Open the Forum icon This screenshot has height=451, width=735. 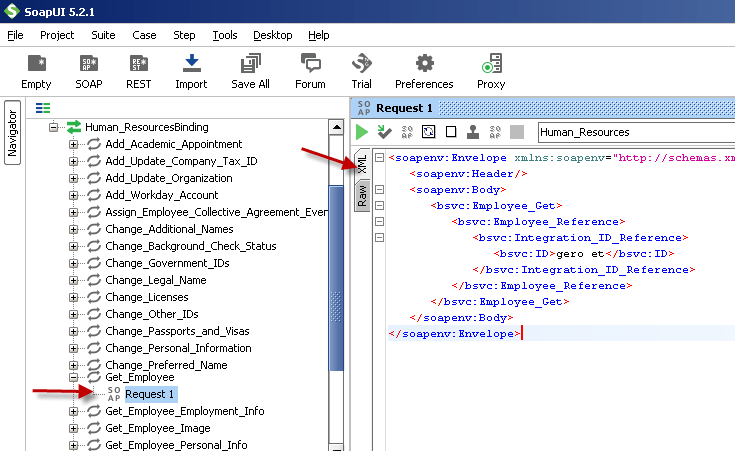point(310,63)
